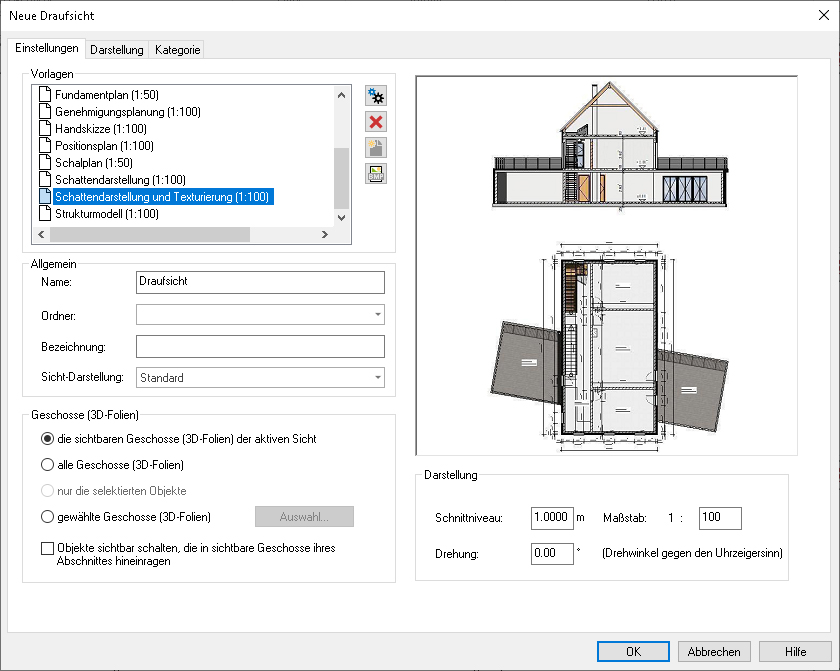Click the Maßstab scale field
The height and width of the screenshot is (671, 840).
[x=720, y=518]
